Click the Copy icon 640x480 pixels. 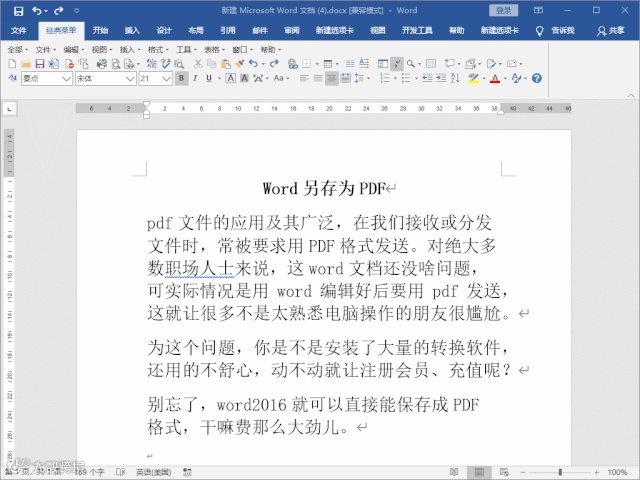coord(211,64)
